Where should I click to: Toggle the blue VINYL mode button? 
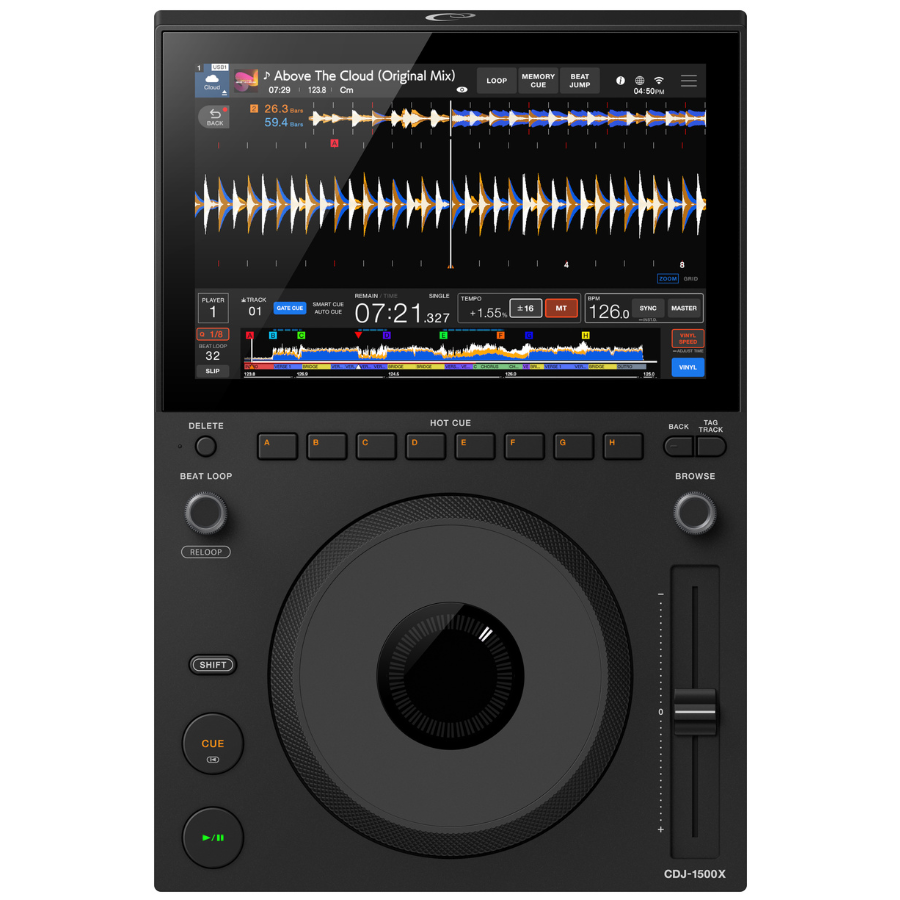pyautogui.click(x=688, y=367)
